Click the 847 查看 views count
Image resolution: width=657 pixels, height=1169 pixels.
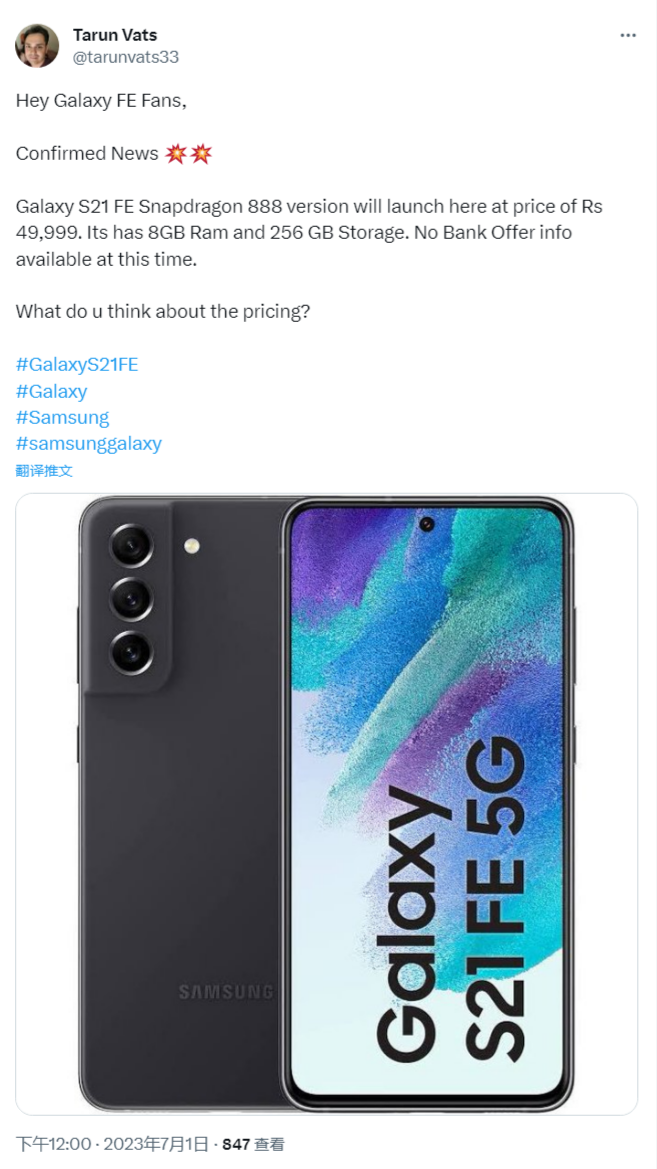coord(254,1144)
